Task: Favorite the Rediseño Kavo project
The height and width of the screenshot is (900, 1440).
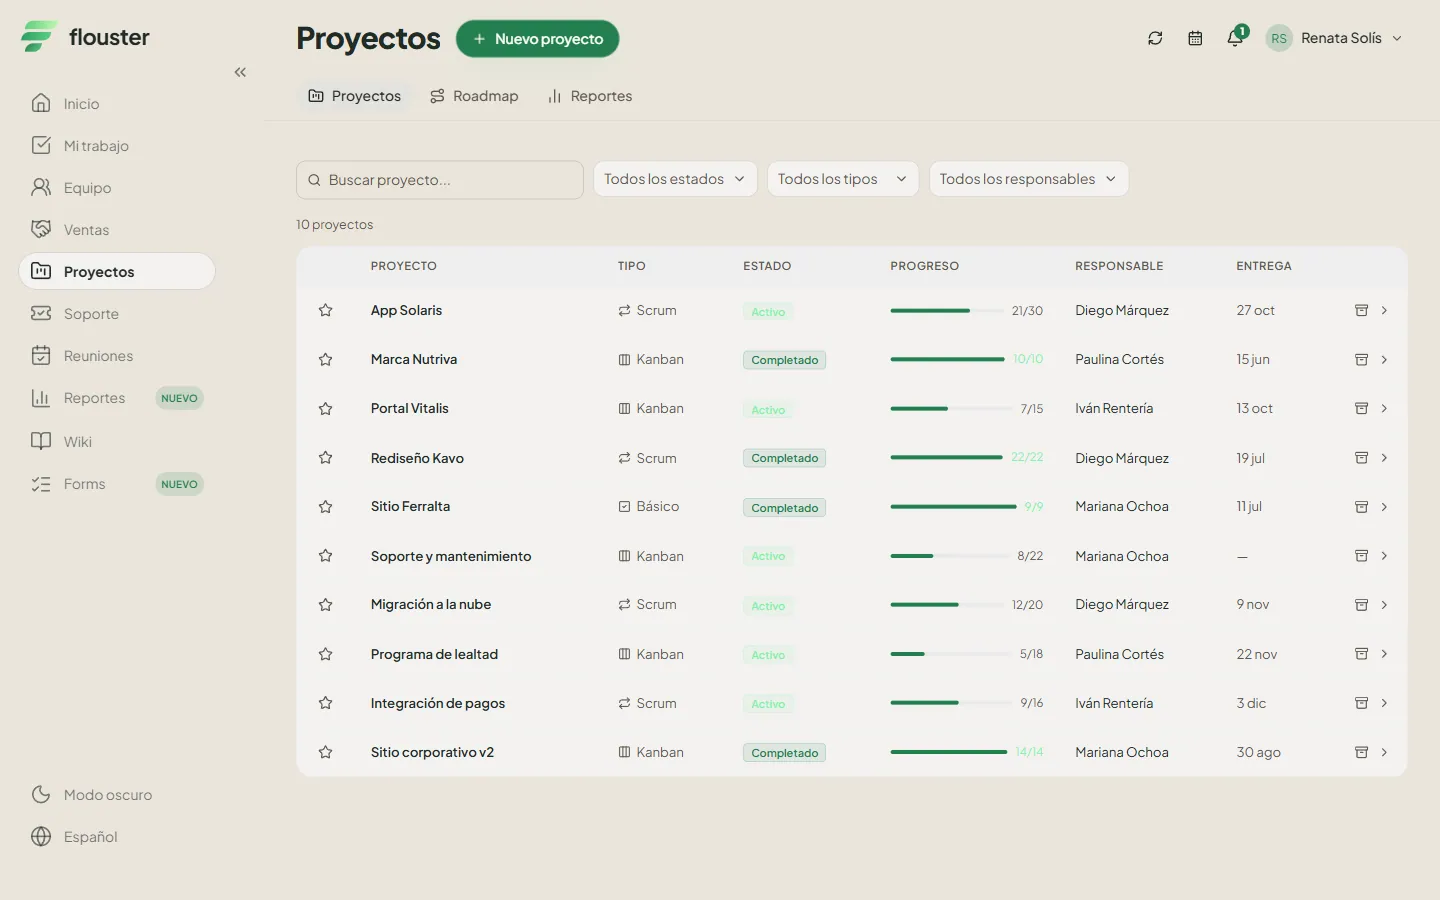Action: (325, 458)
